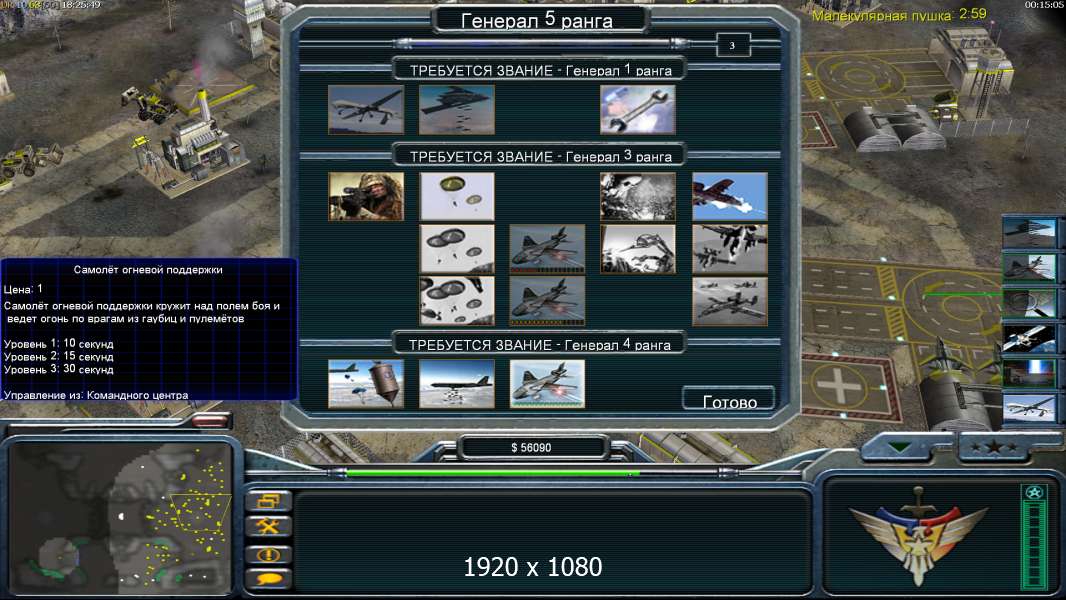Click the exclamation beacon alert button
This screenshot has height=600, width=1066.
[268, 554]
